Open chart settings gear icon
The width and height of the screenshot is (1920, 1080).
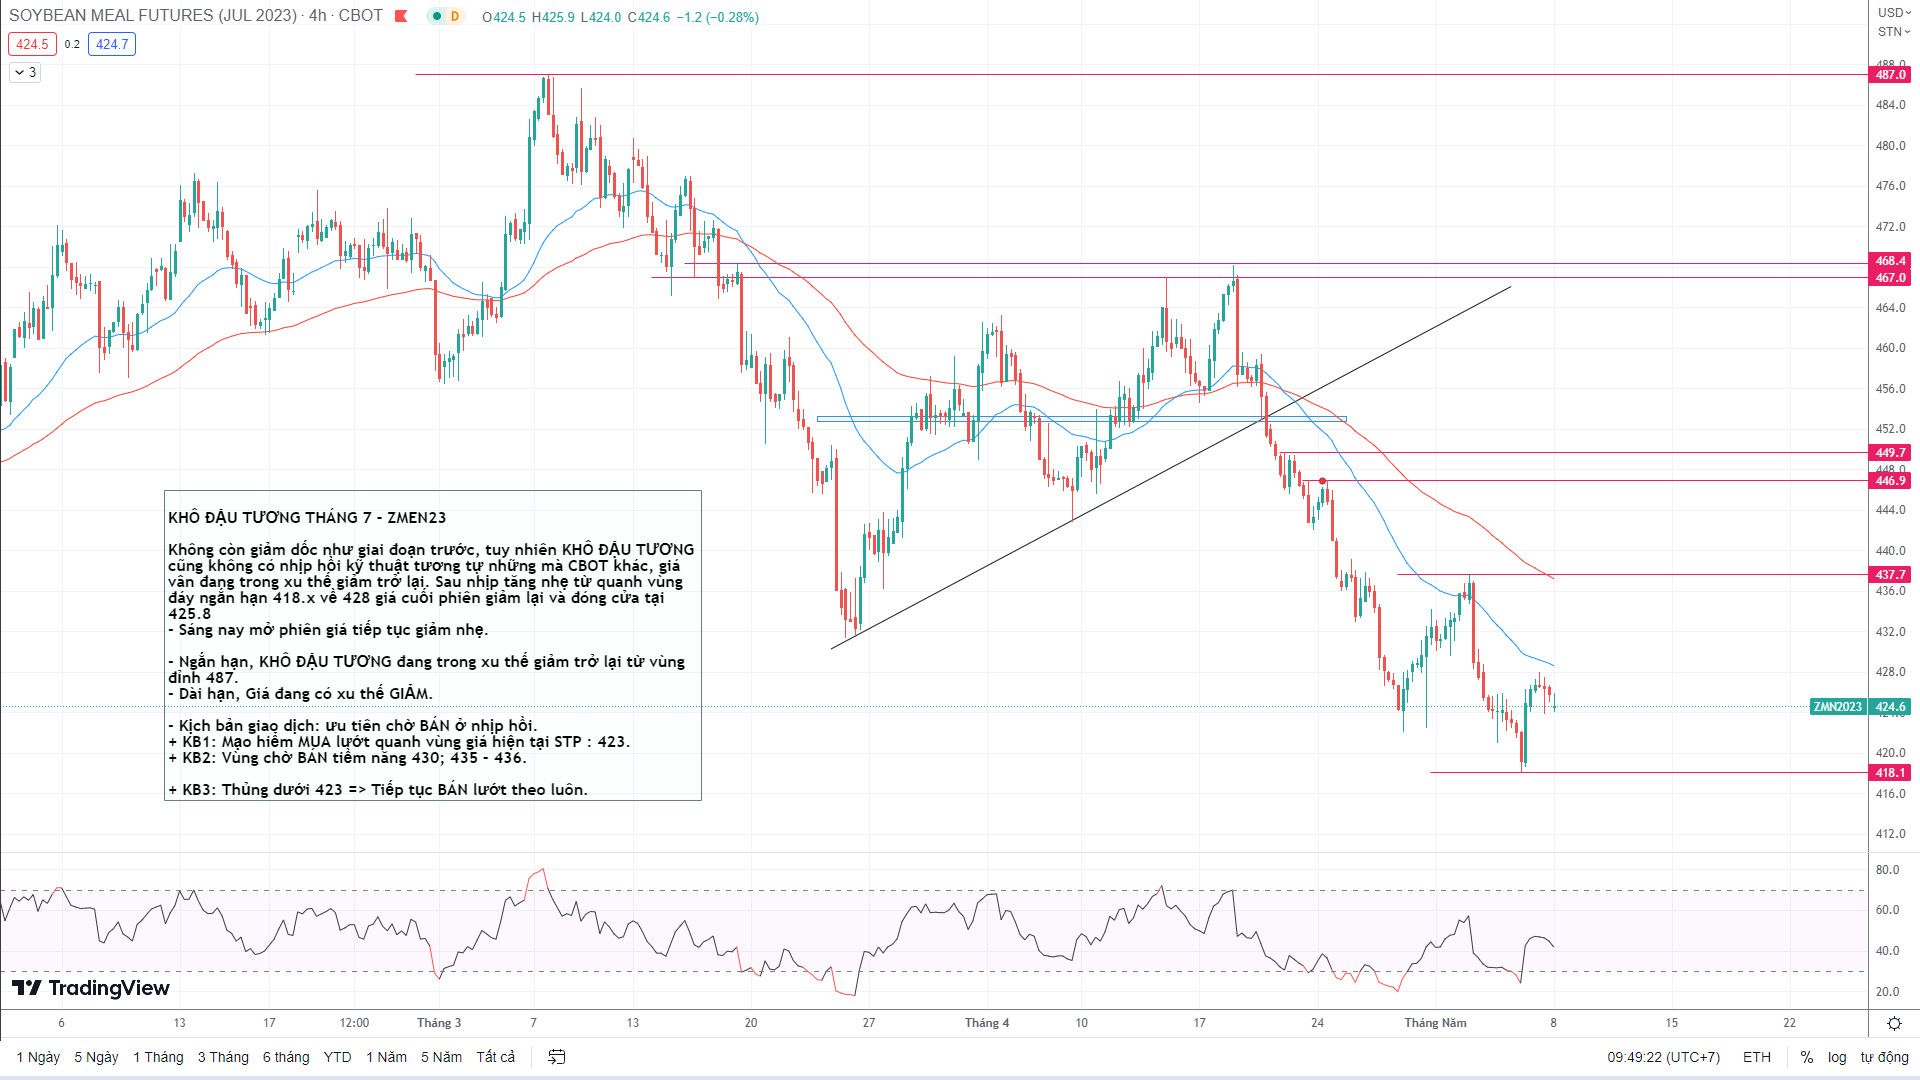[1893, 1023]
